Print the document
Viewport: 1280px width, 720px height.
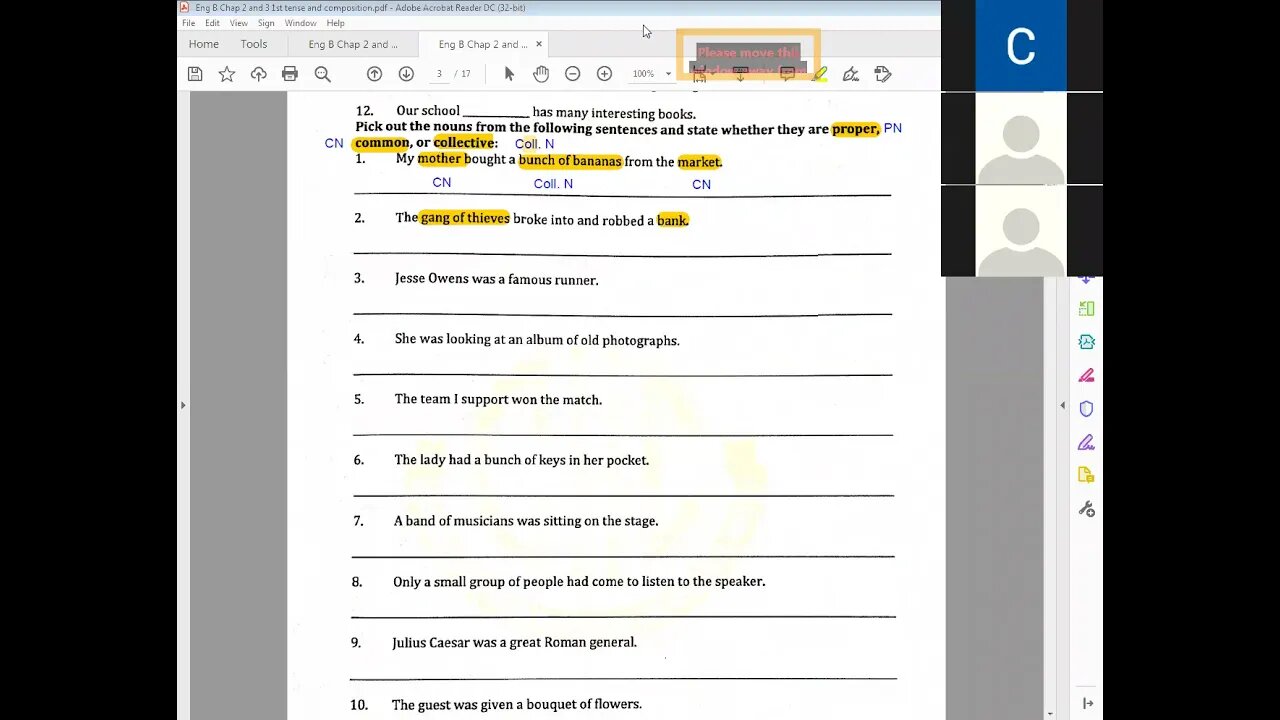coord(290,74)
